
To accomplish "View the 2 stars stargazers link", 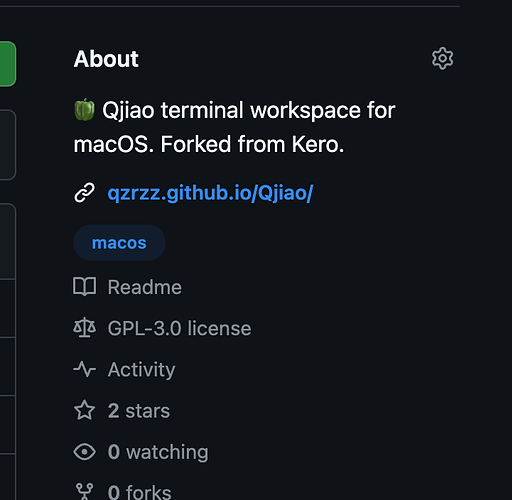I will click(139, 411).
